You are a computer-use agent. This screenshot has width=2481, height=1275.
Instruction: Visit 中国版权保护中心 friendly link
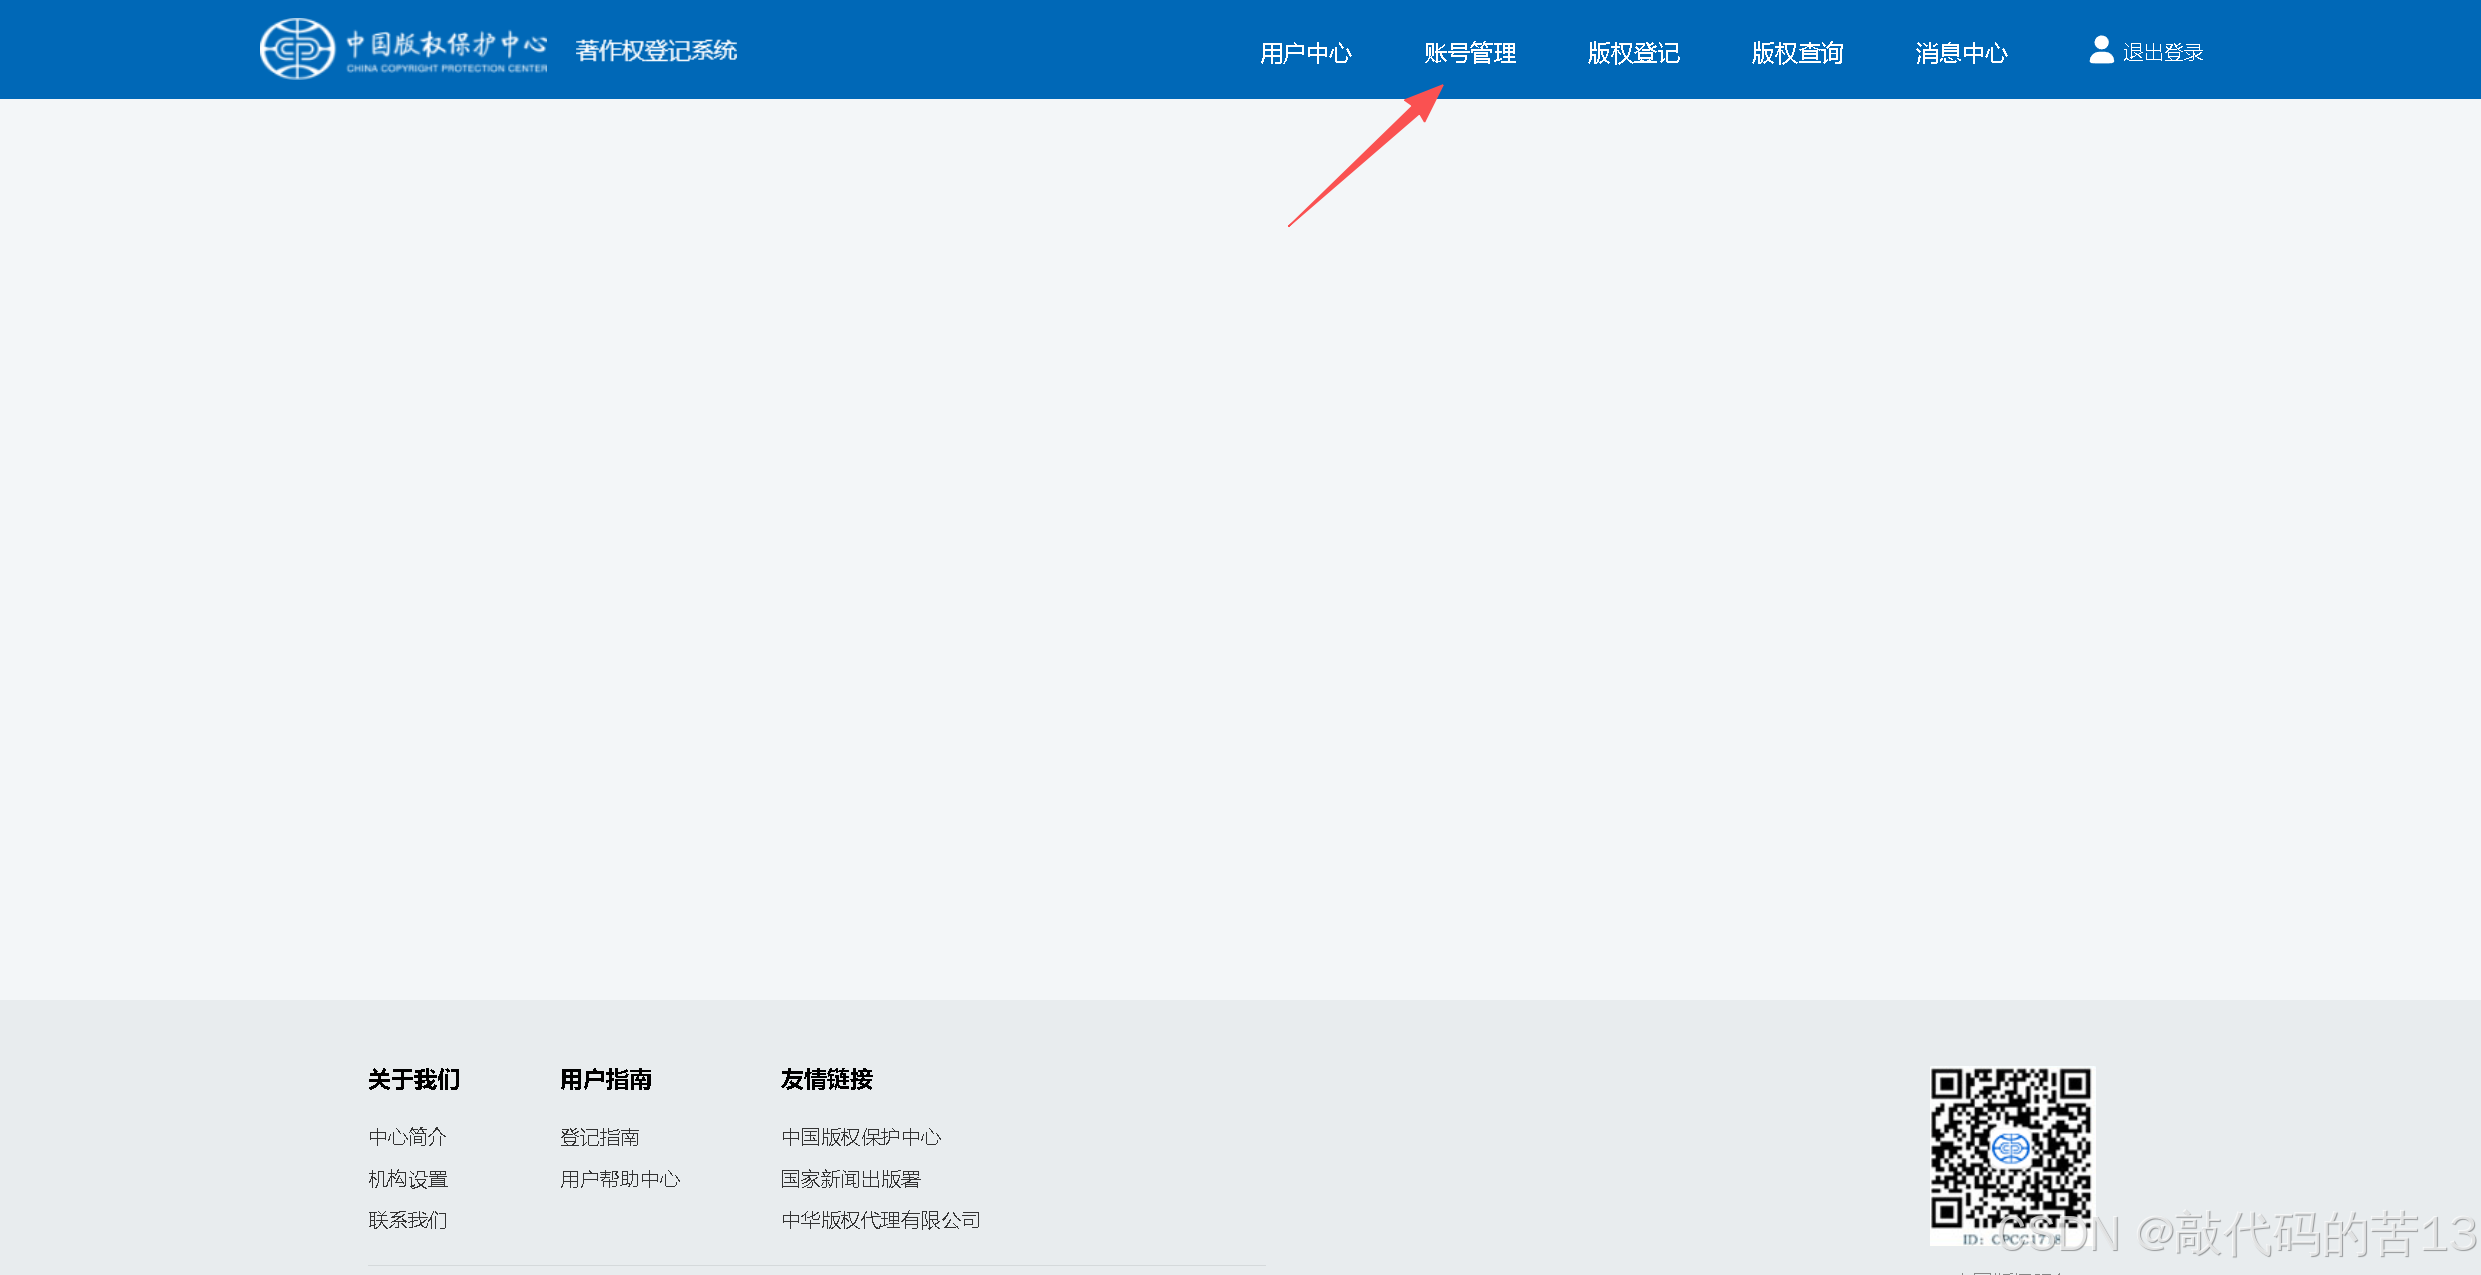(860, 1137)
